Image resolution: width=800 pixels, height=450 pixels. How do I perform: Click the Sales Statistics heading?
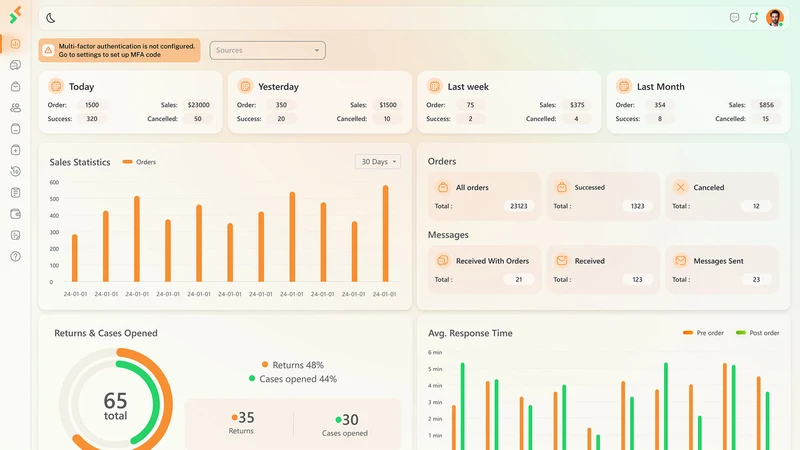tap(80, 162)
